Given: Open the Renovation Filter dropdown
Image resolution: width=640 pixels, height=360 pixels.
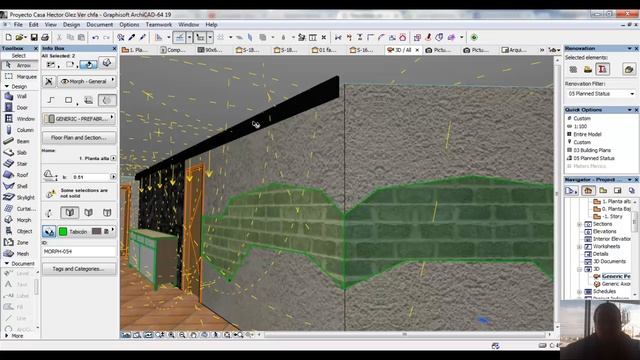Looking at the screenshot, I should tap(602, 94).
